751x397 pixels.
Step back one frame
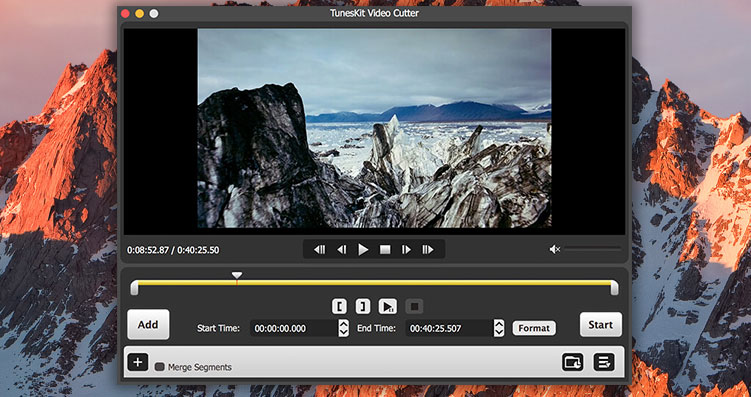(341, 250)
